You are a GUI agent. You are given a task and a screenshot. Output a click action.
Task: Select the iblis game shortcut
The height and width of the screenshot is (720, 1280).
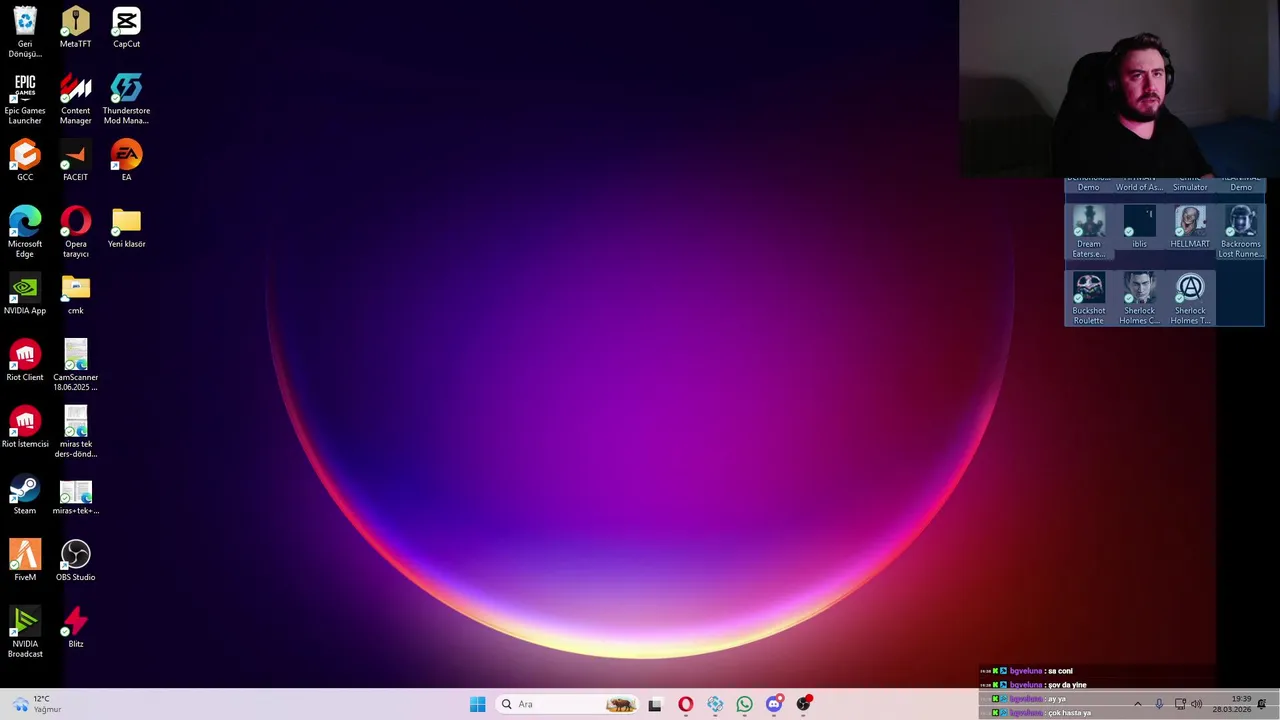[1139, 227]
